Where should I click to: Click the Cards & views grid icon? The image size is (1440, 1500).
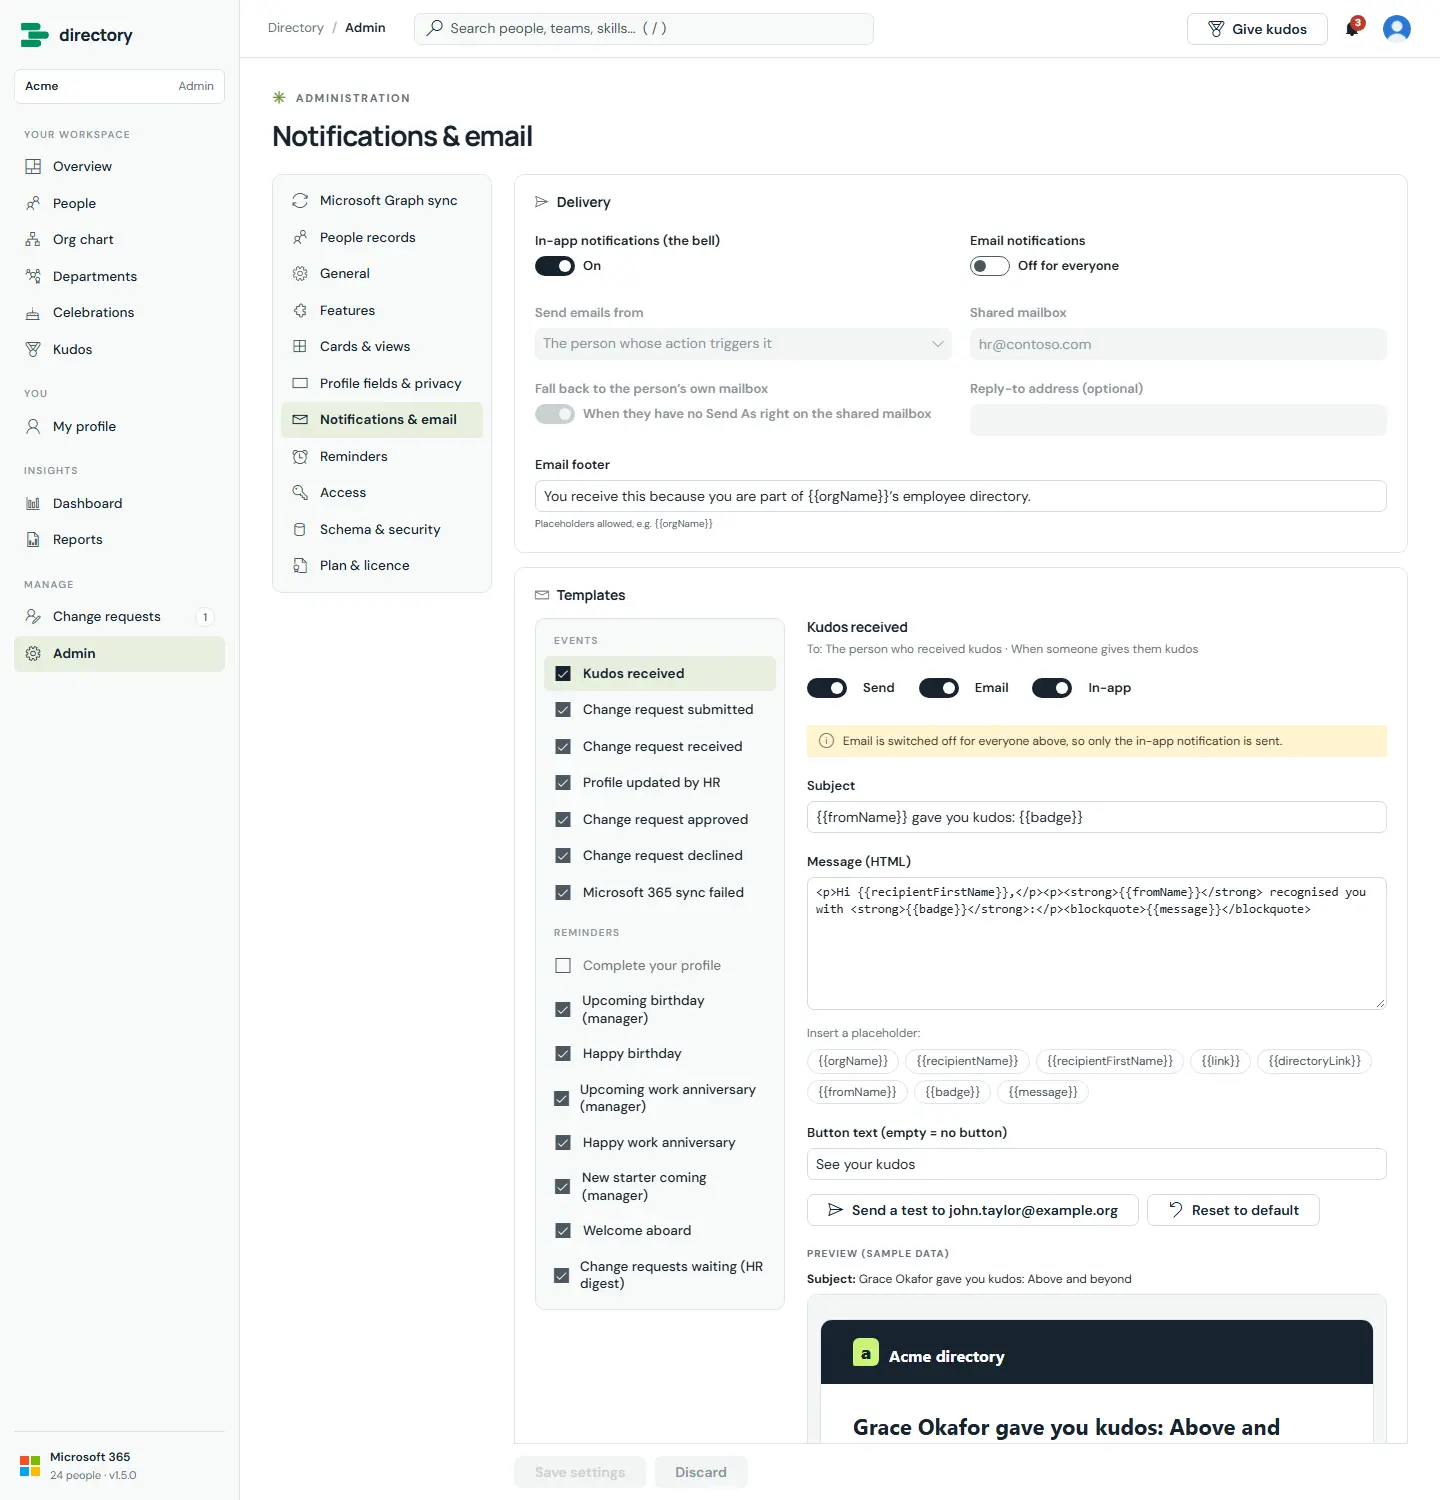[300, 347]
